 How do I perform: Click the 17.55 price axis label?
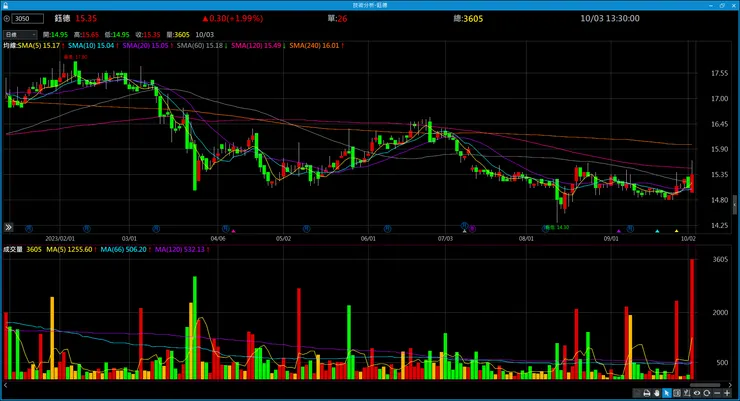pyautogui.click(x=719, y=73)
